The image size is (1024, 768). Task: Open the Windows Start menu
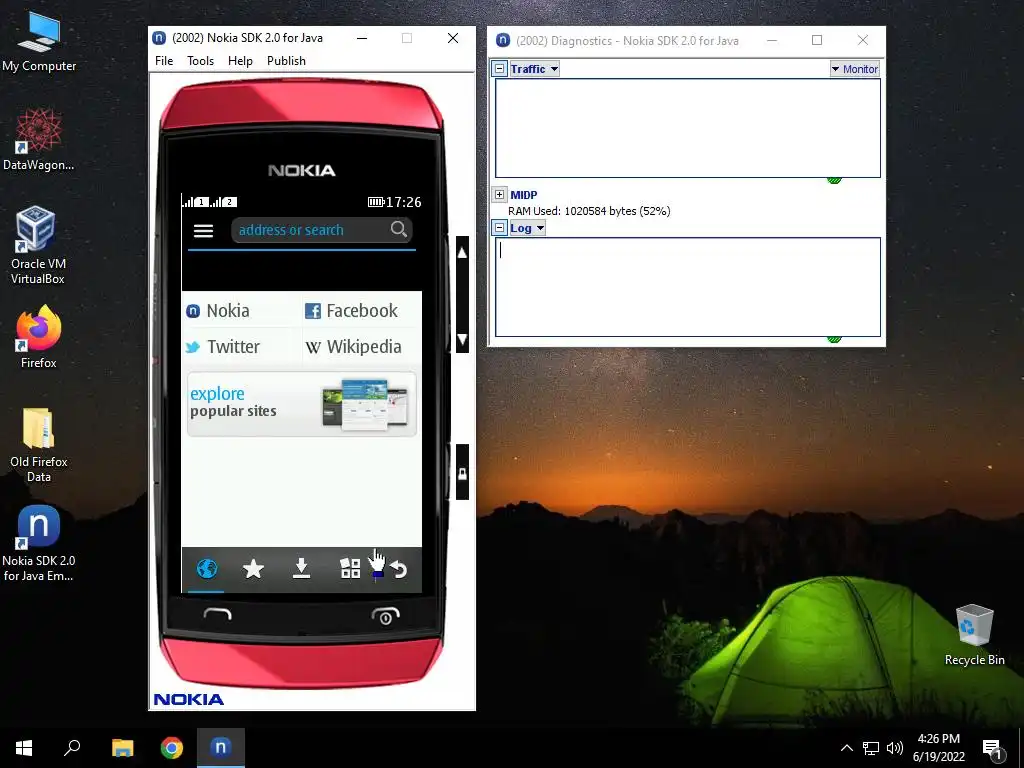point(24,748)
